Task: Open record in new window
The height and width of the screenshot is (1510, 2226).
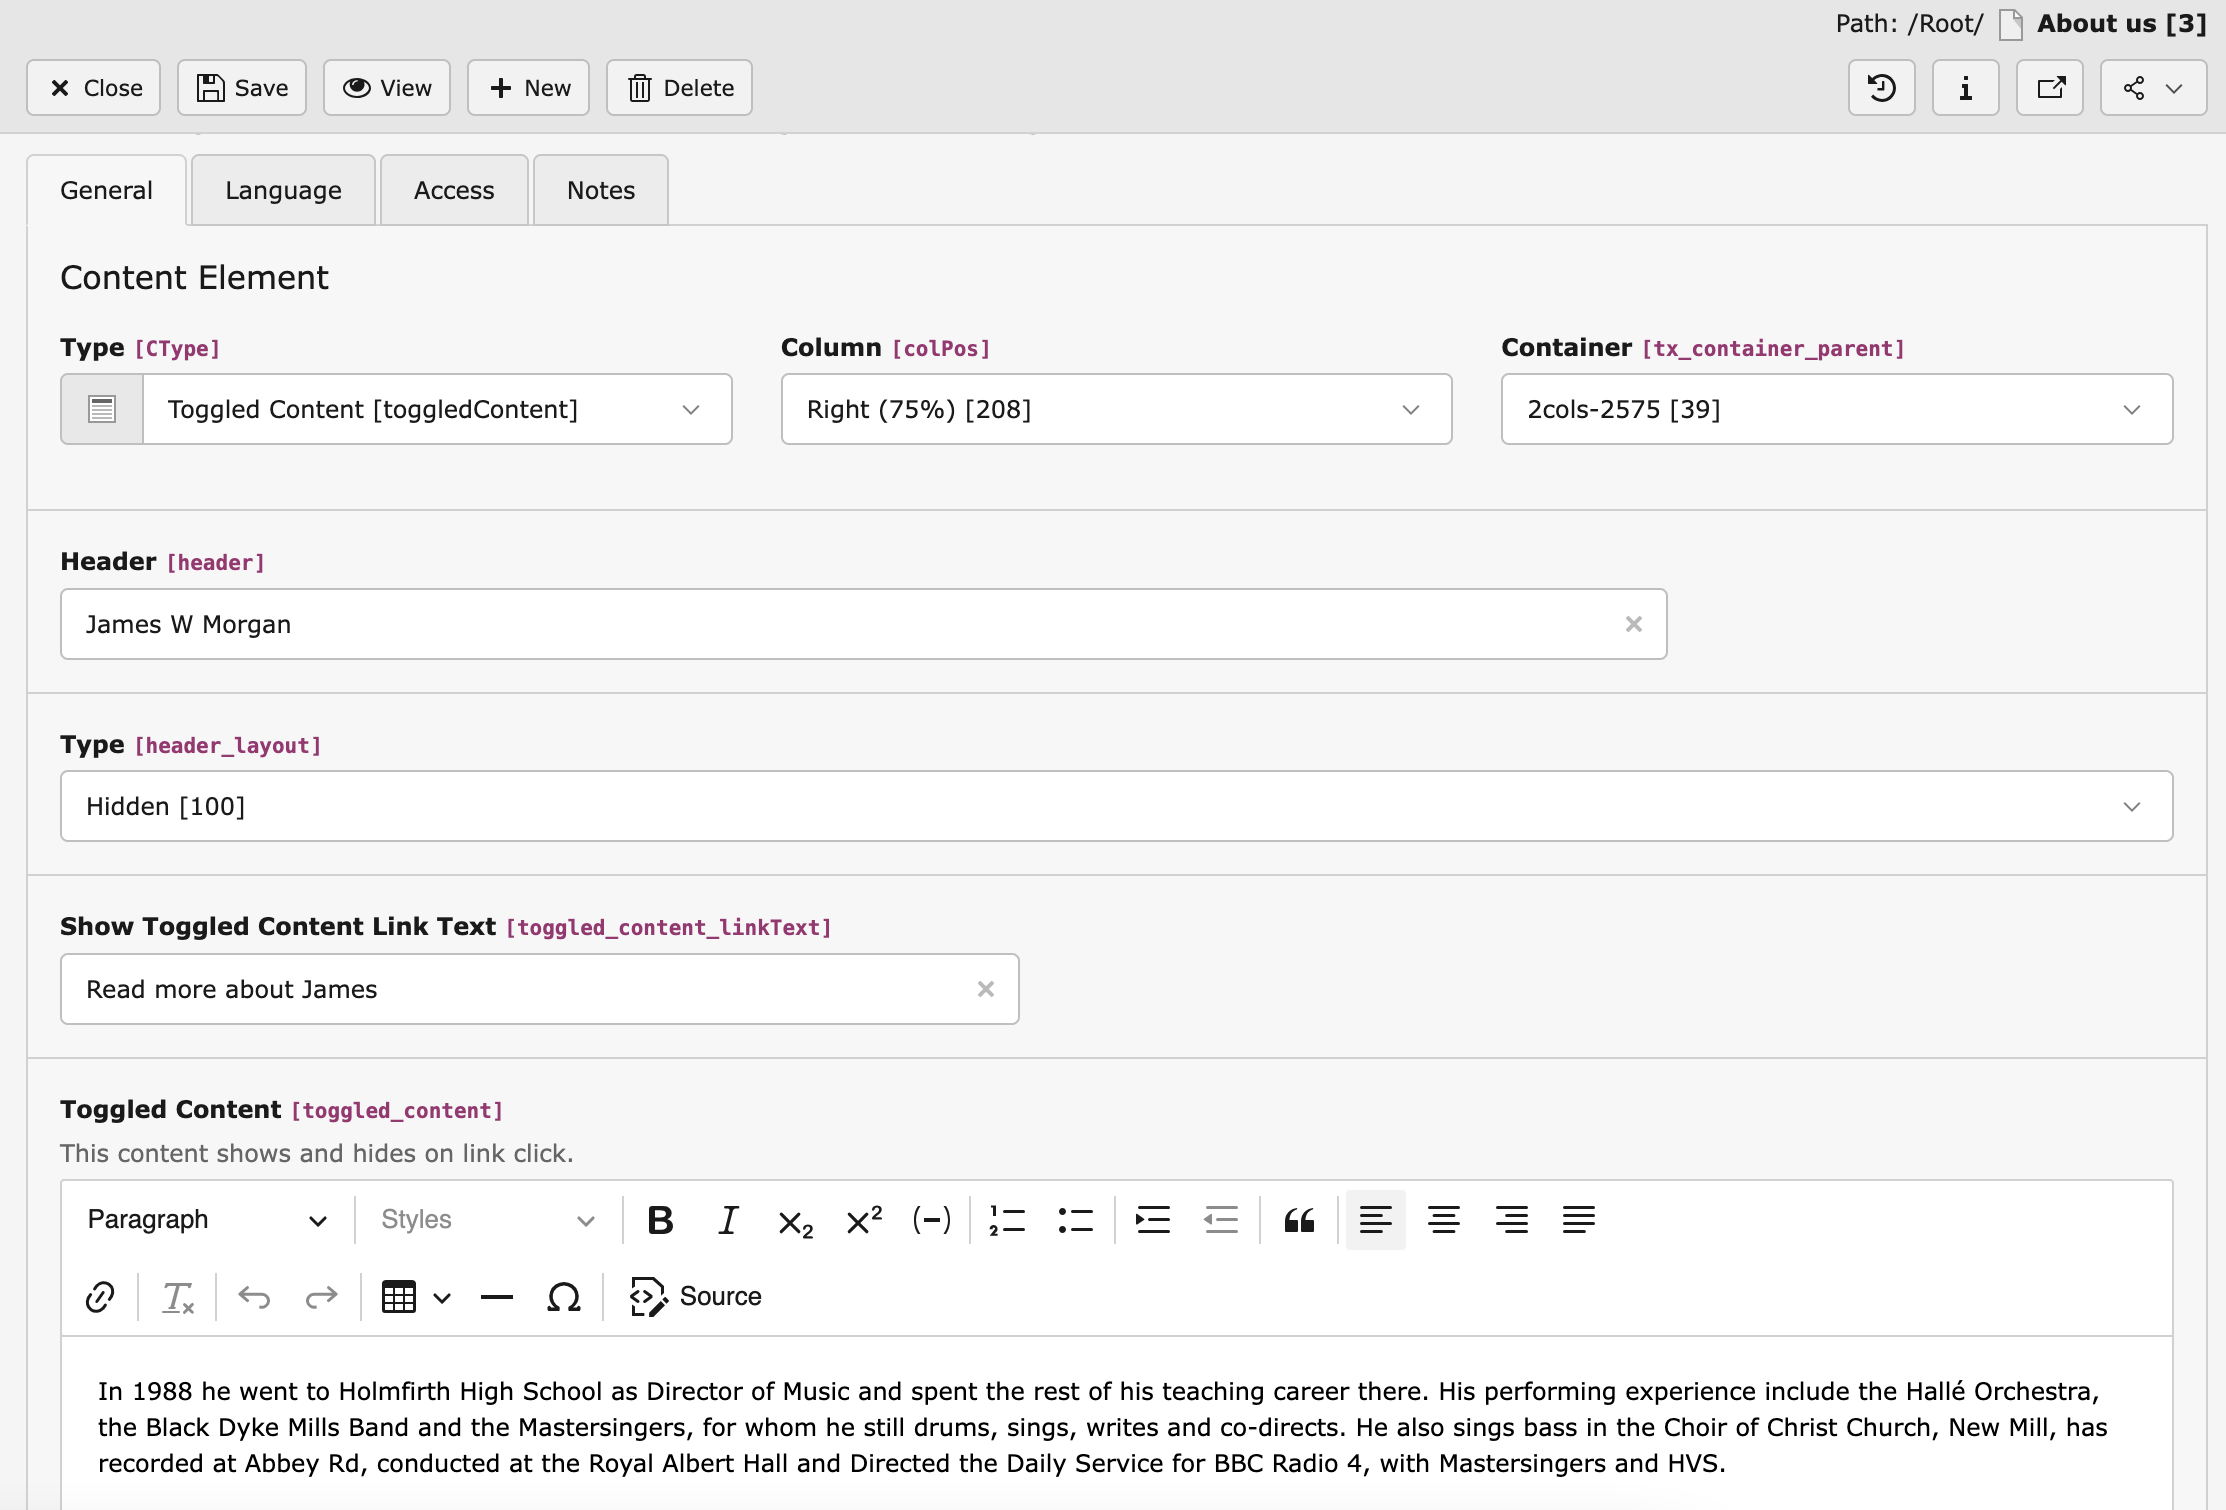Action: 2049,88
